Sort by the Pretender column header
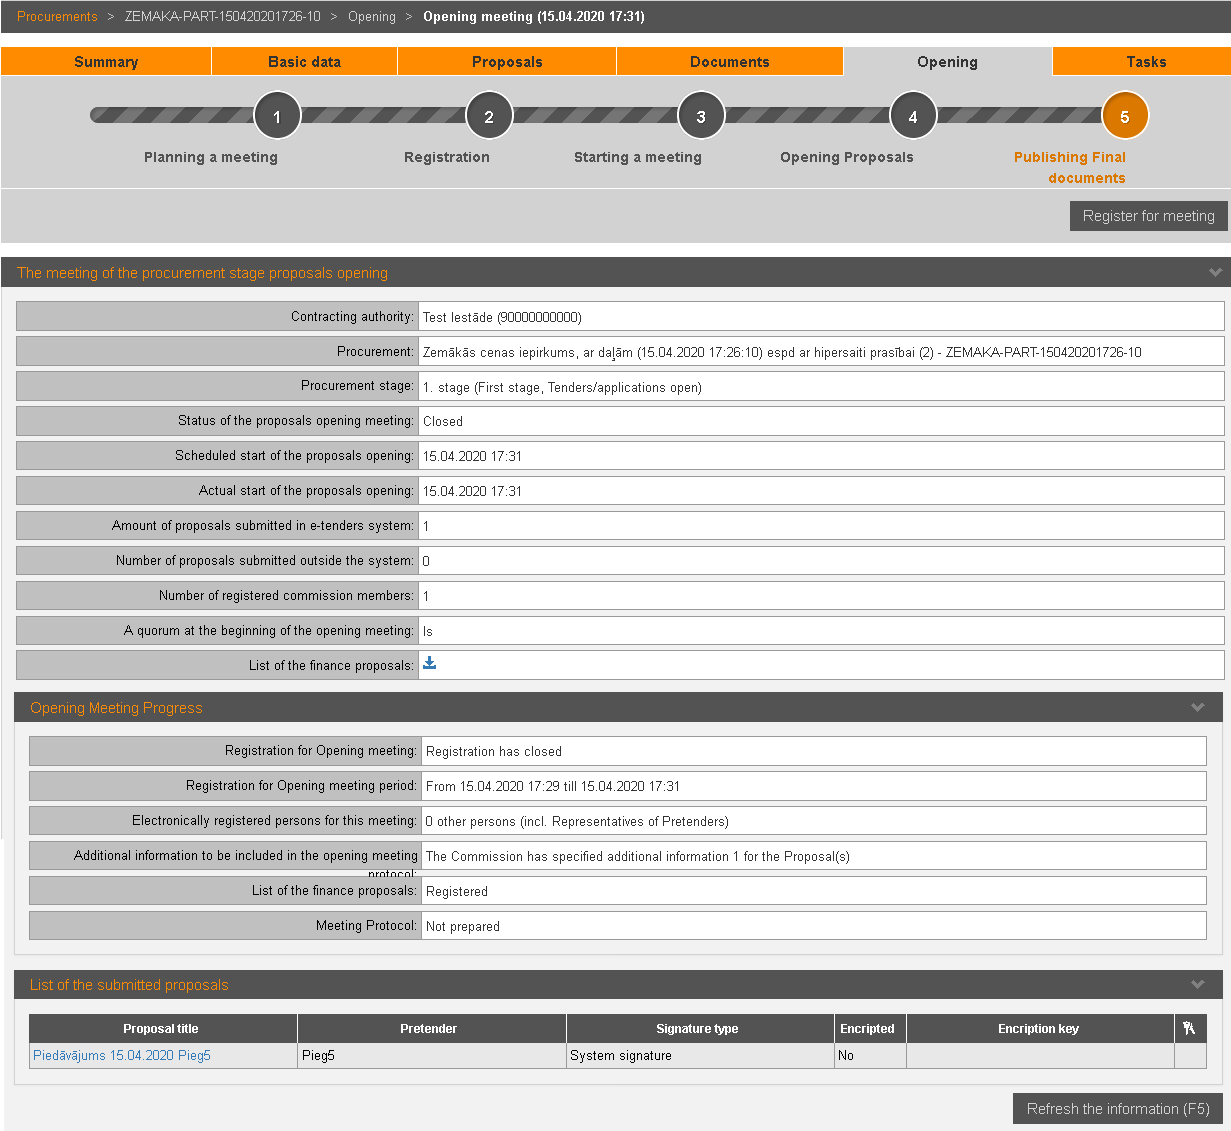Screen dimensions: 1231x1131 pos(428,1028)
